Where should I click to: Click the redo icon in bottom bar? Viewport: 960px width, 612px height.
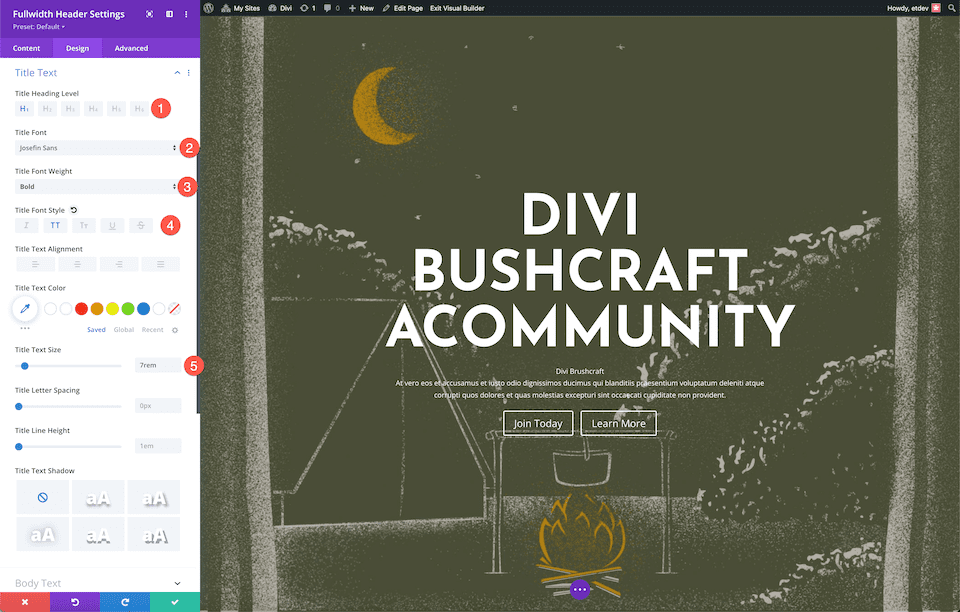click(x=124, y=601)
